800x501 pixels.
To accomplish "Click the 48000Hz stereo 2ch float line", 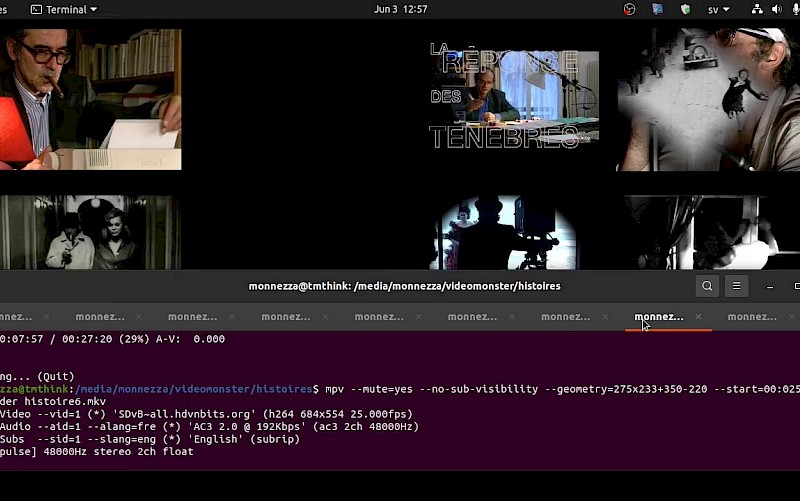I will tap(118, 452).
